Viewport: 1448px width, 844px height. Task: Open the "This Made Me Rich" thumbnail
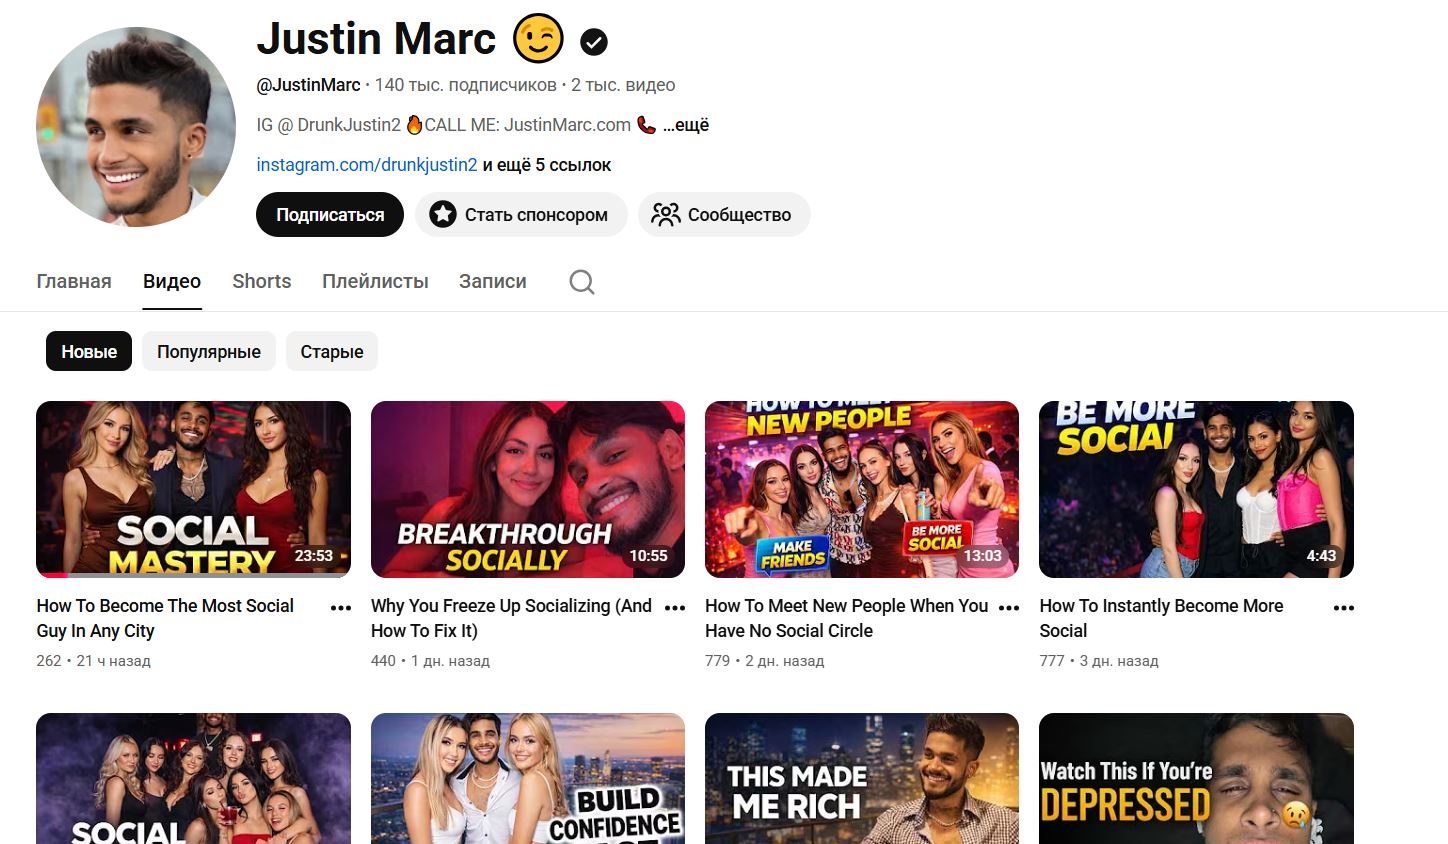click(x=862, y=779)
